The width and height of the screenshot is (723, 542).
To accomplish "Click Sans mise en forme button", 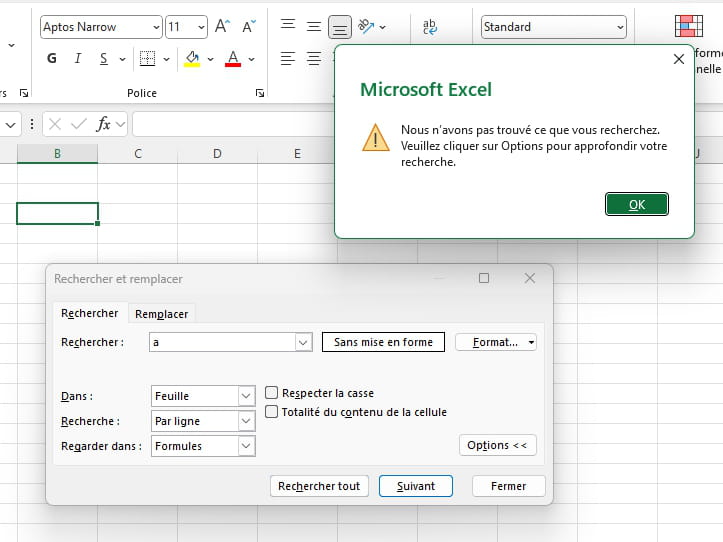I will point(383,342).
